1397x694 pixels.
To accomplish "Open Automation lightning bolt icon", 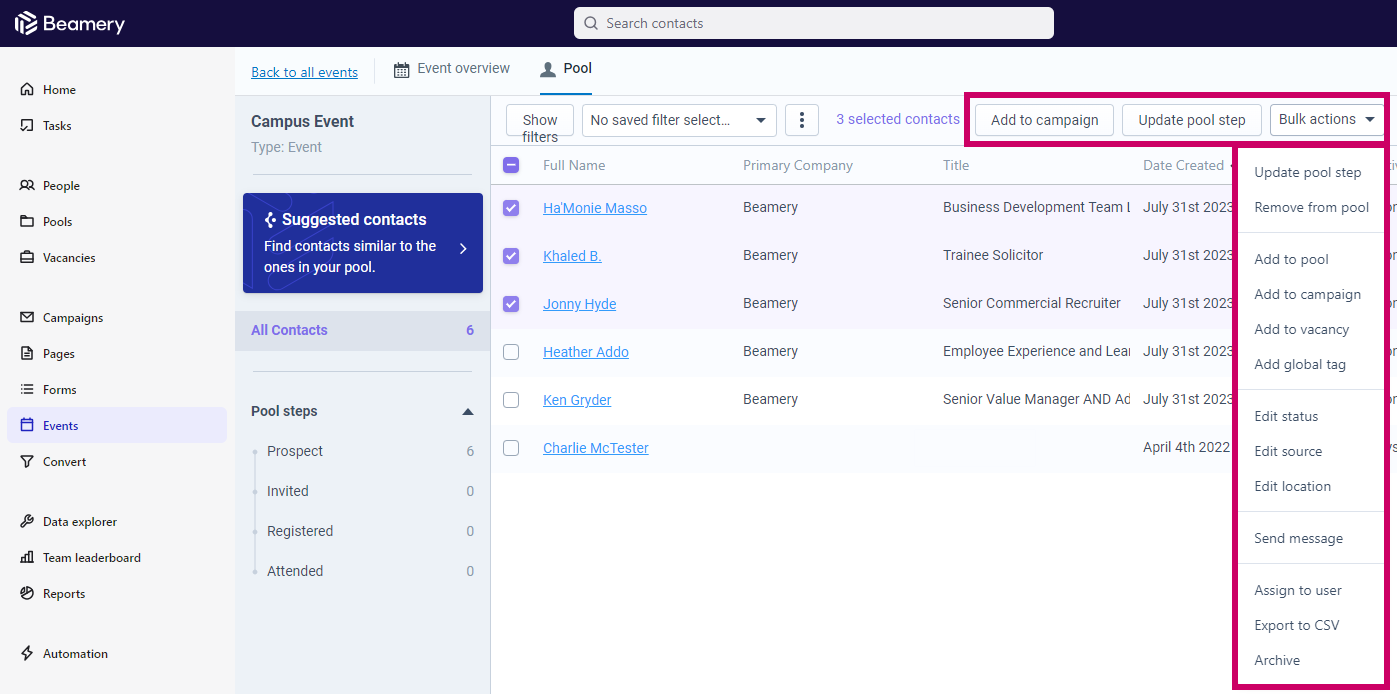I will pyautogui.click(x=27, y=654).
